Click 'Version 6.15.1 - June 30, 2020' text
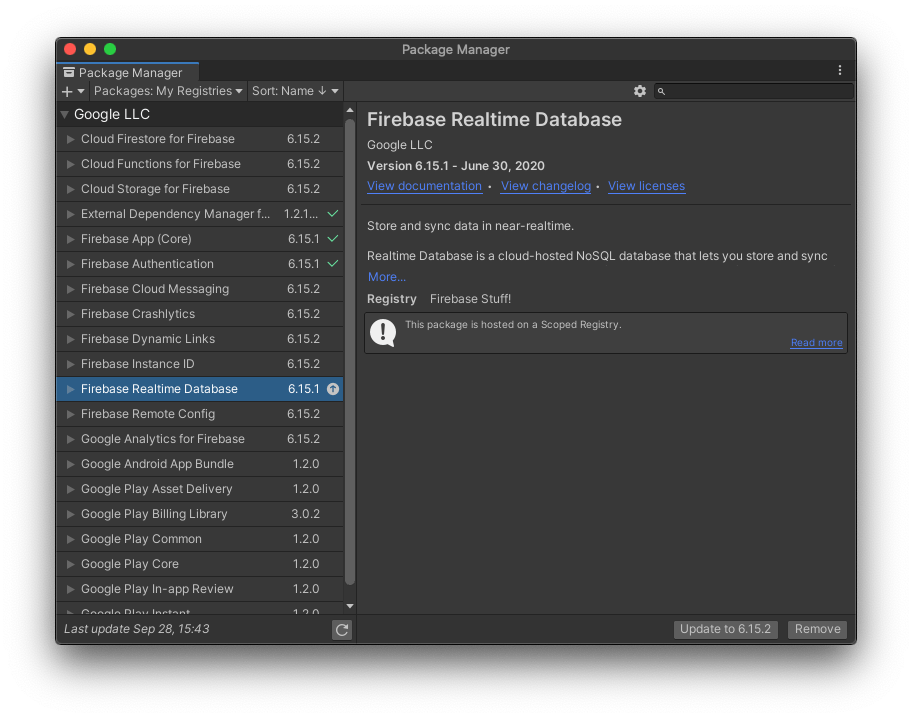 click(x=455, y=166)
